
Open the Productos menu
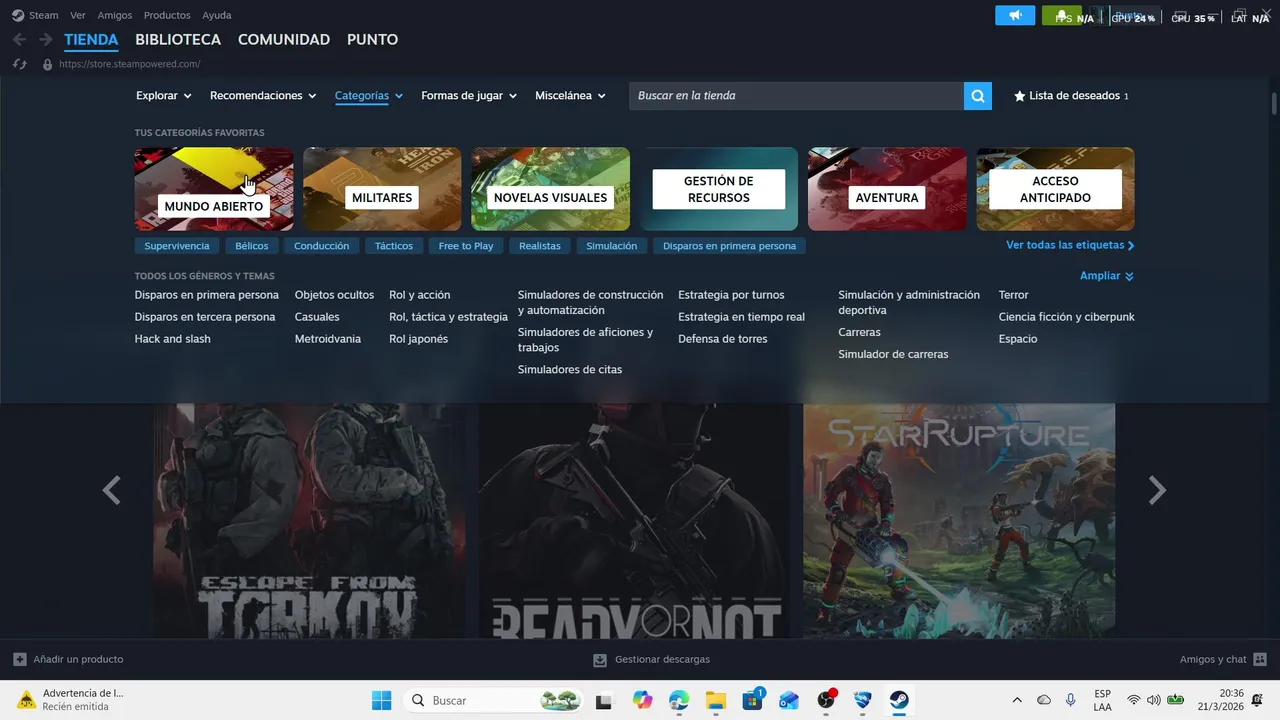pyautogui.click(x=167, y=15)
